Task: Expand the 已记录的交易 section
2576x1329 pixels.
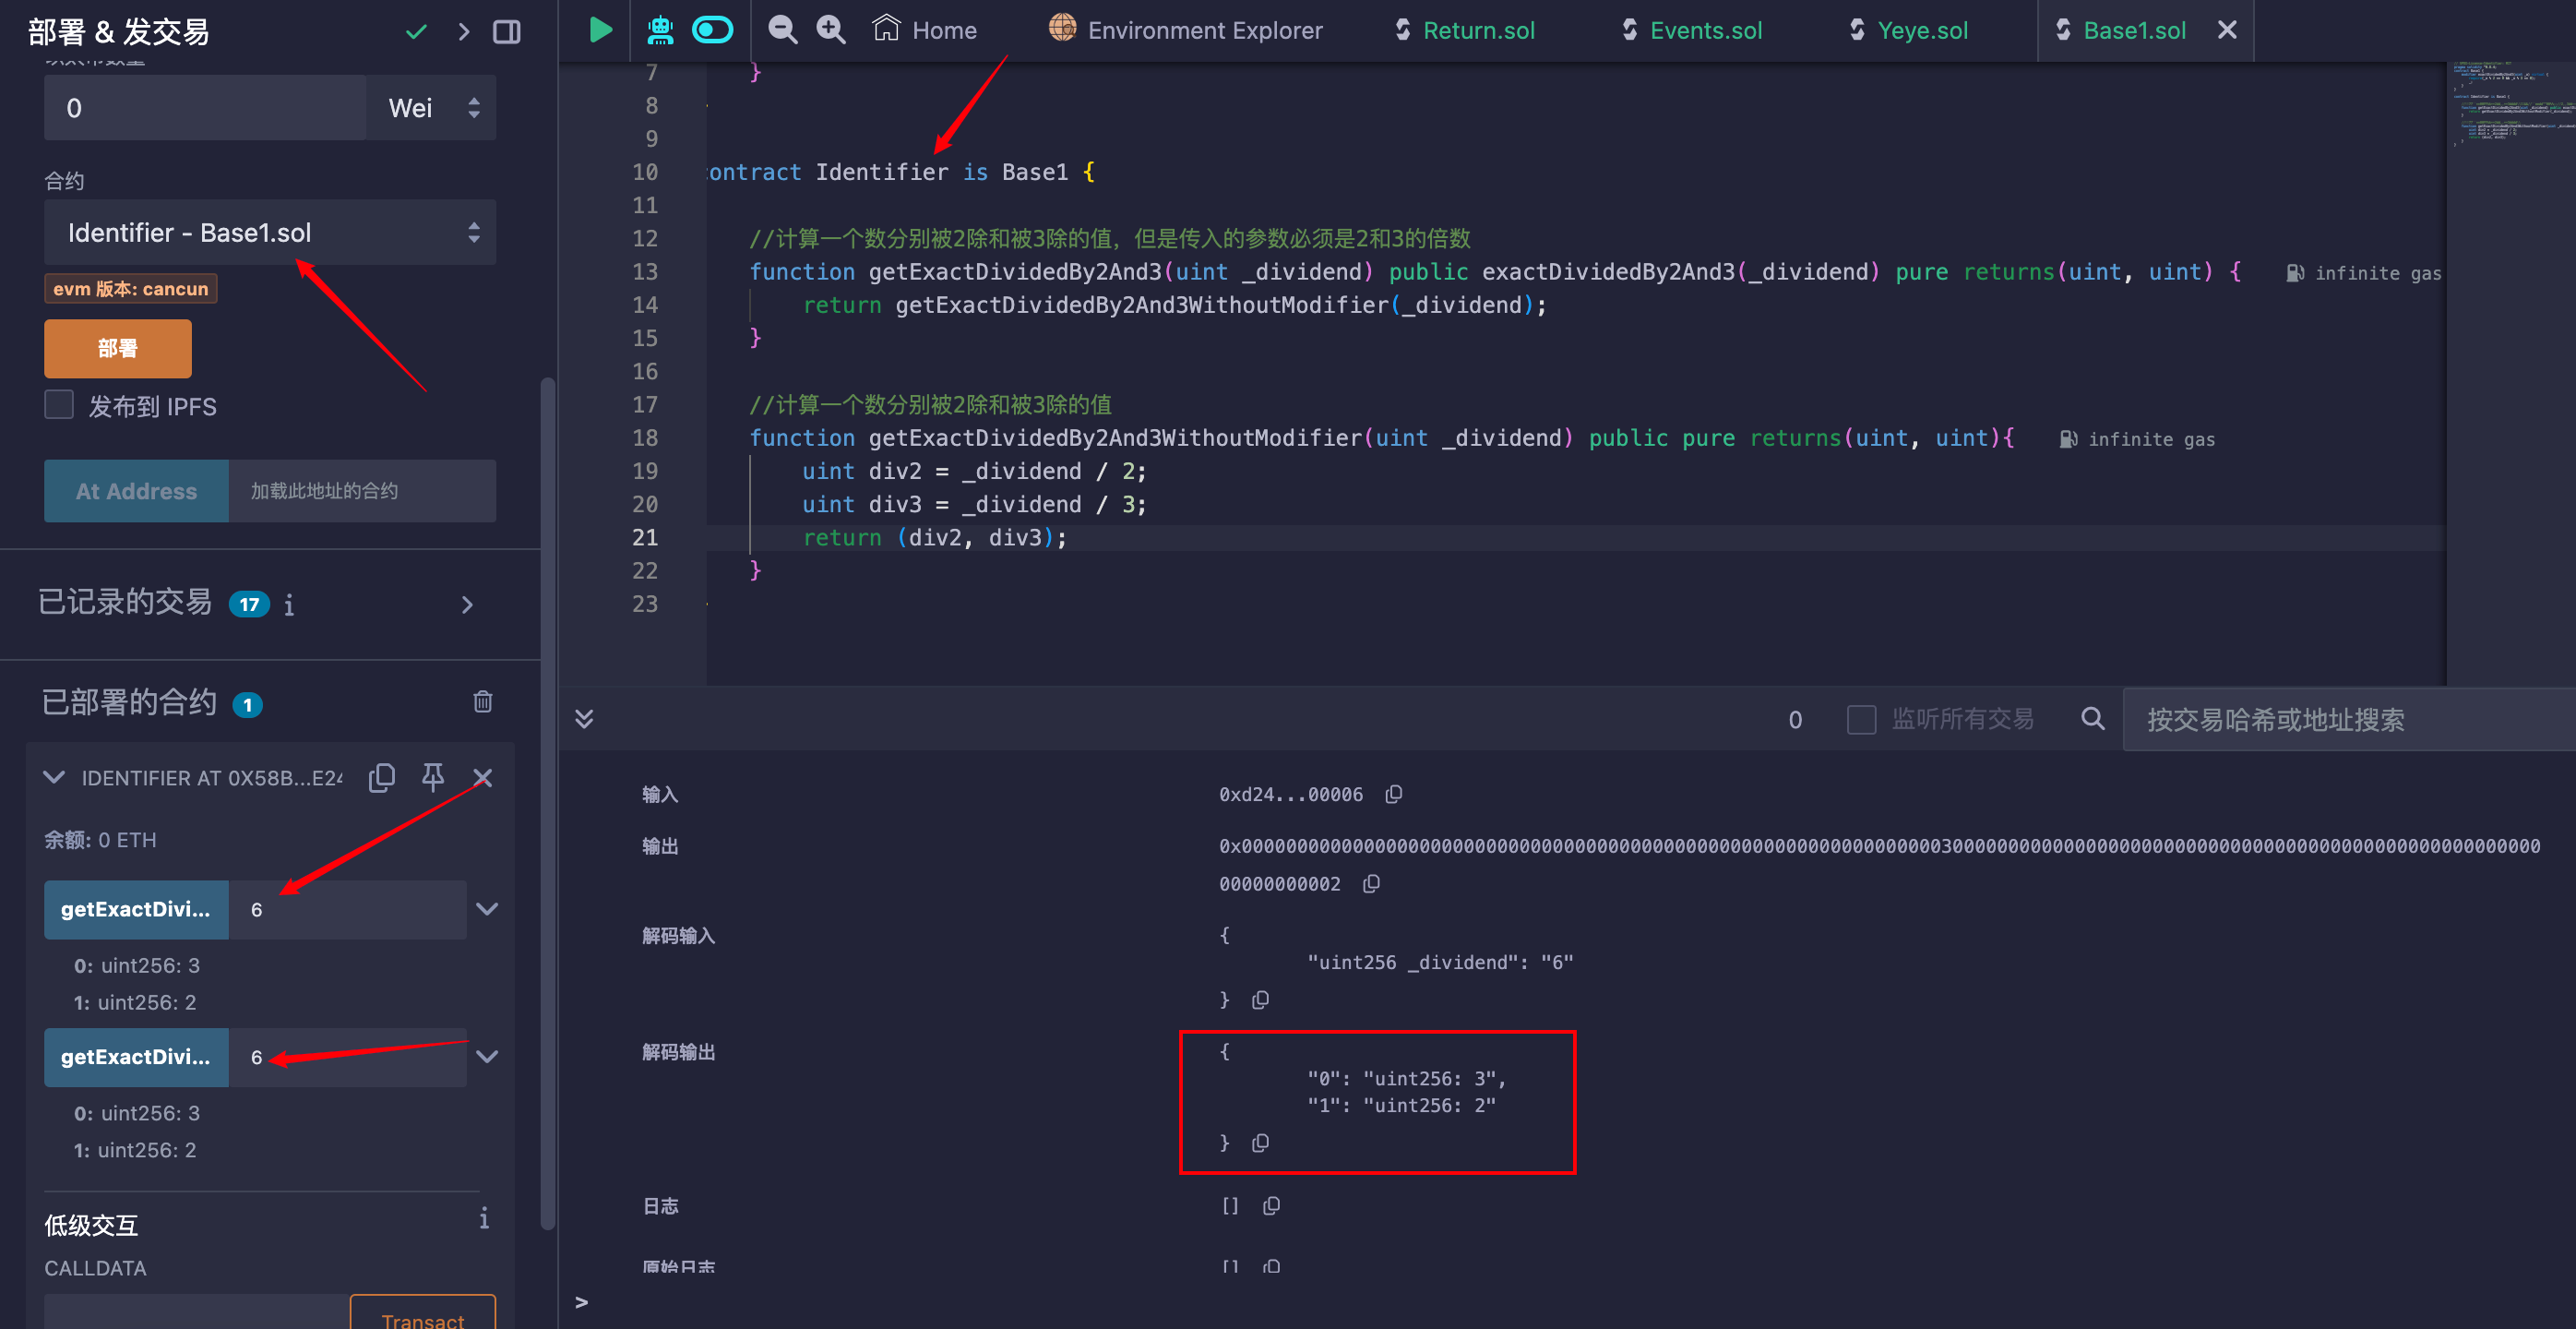Action: [467, 604]
